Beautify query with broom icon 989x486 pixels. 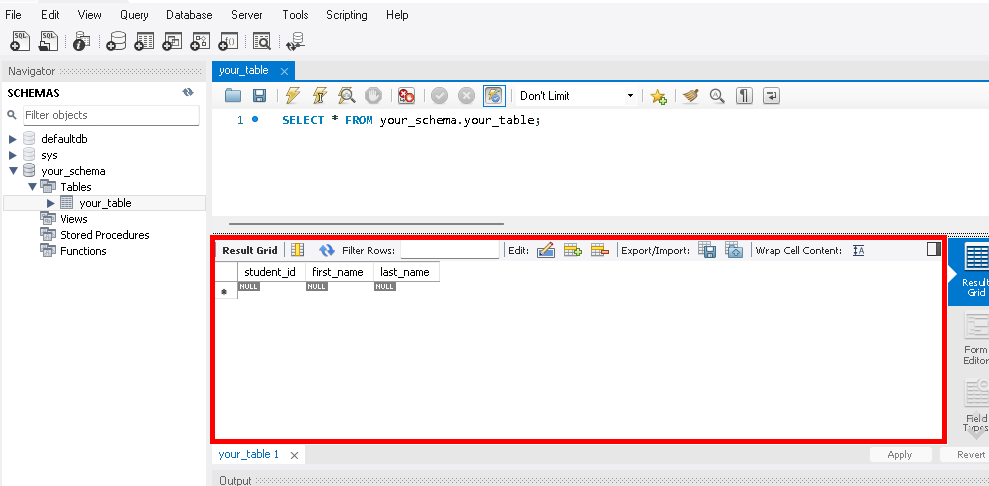pyautogui.click(x=691, y=96)
